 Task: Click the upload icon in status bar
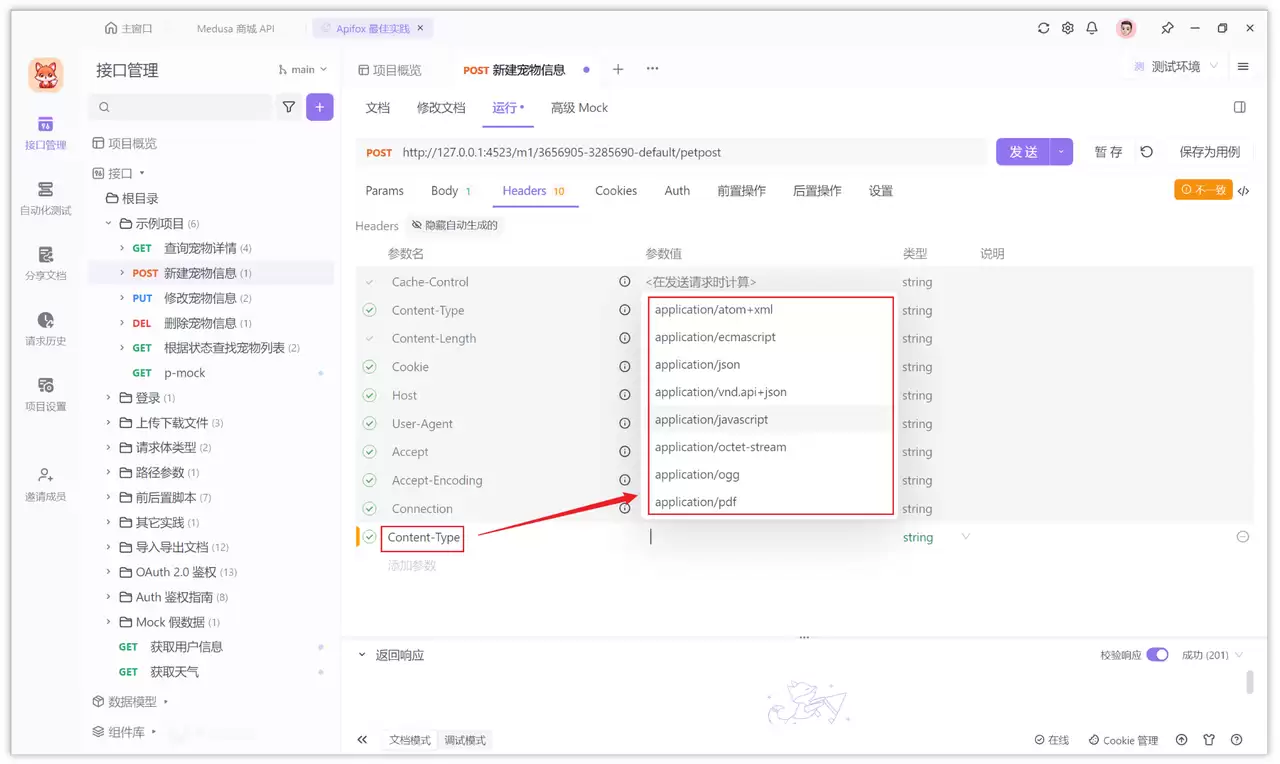click(x=1182, y=740)
